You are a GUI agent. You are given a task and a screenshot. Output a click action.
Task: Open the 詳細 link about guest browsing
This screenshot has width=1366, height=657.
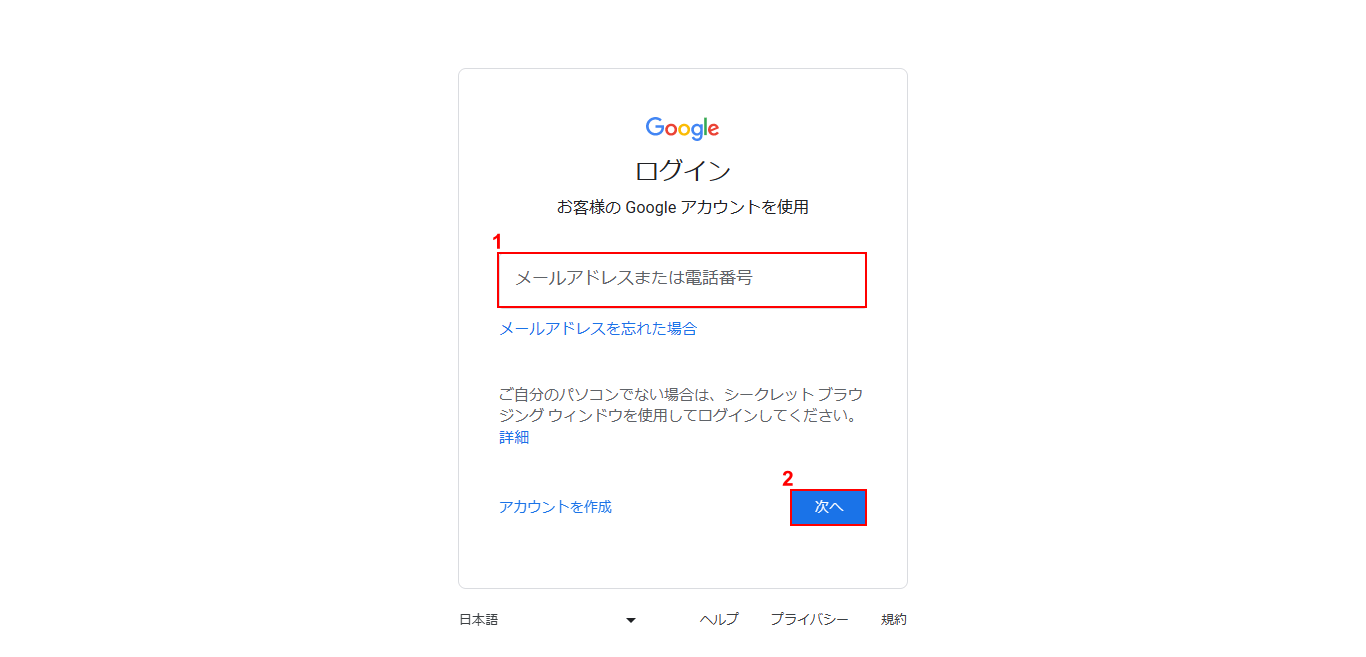tap(514, 437)
